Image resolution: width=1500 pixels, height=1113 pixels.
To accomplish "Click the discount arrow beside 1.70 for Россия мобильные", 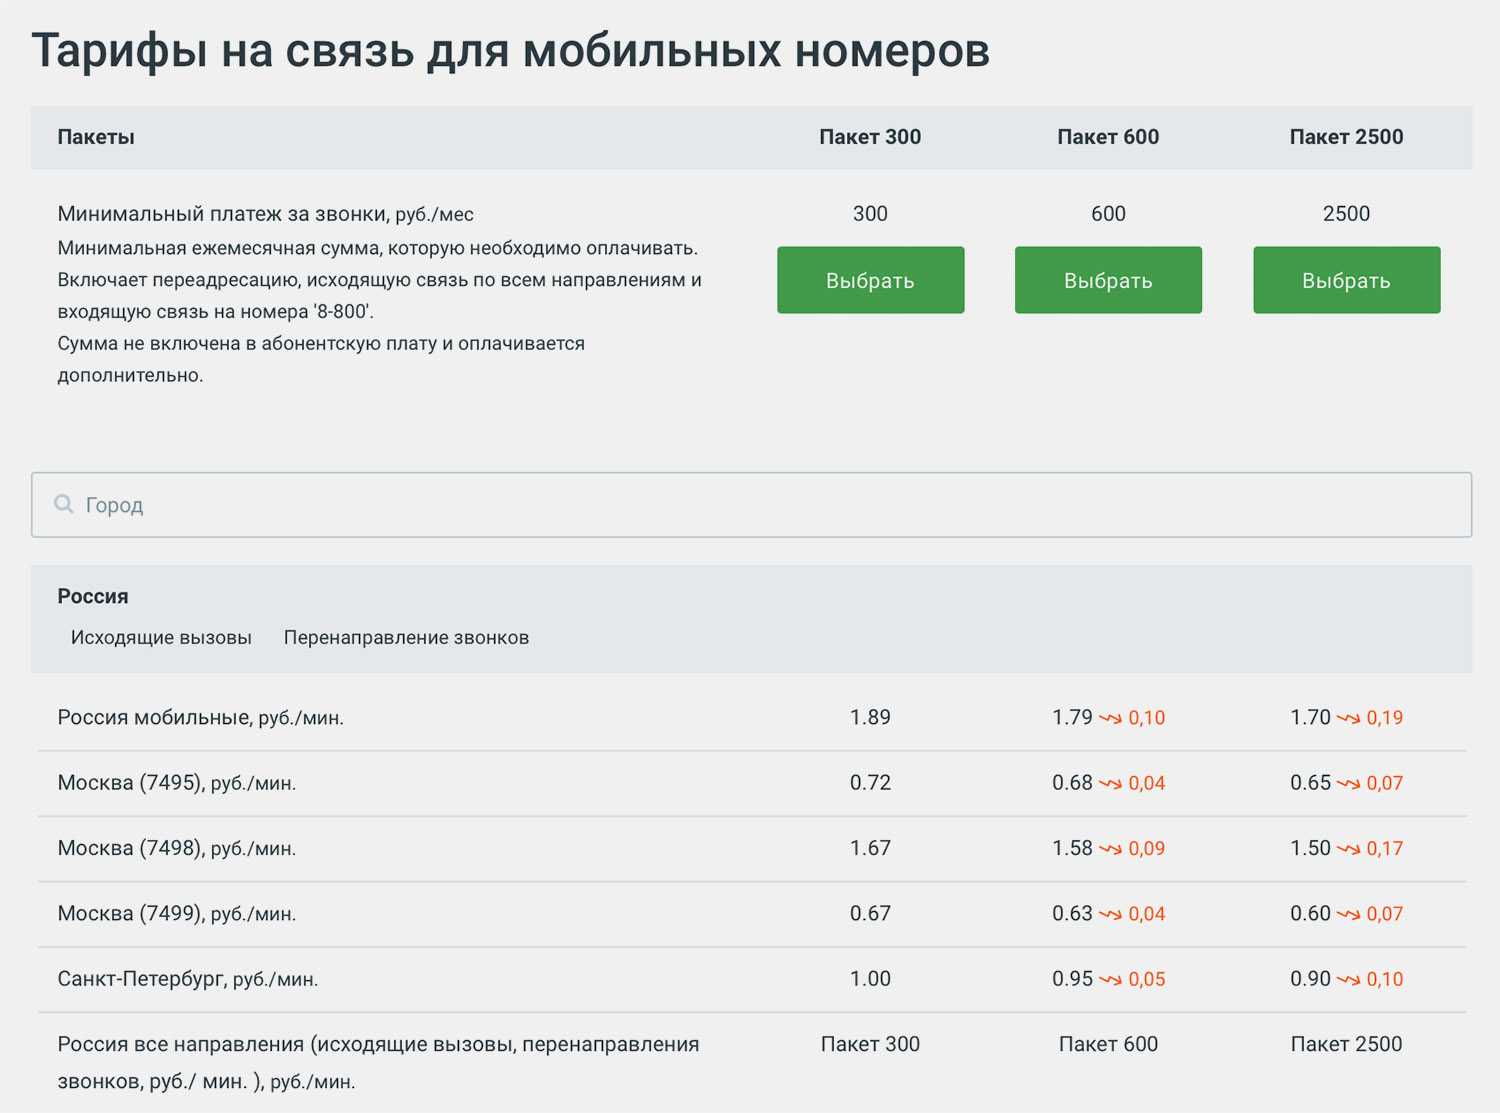I will [x=1348, y=718].
